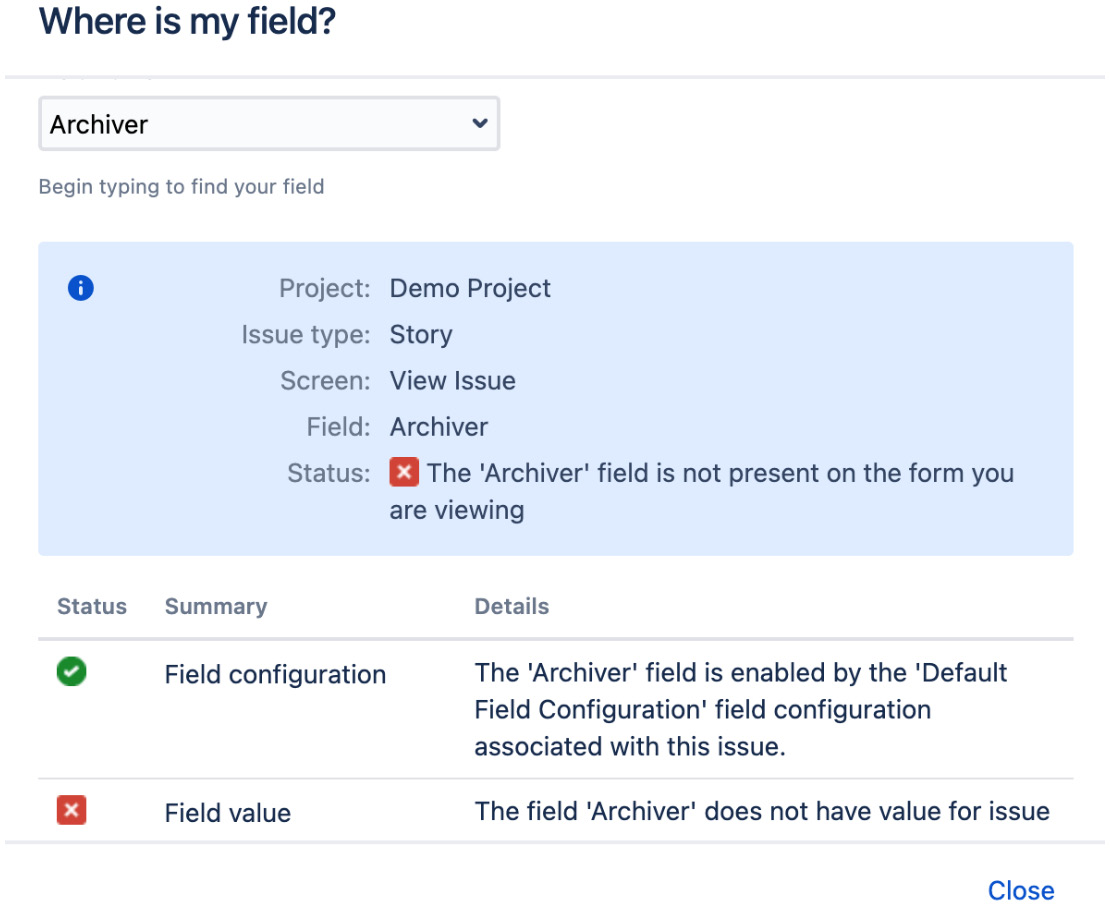Click the Demo Project value text

470,288
